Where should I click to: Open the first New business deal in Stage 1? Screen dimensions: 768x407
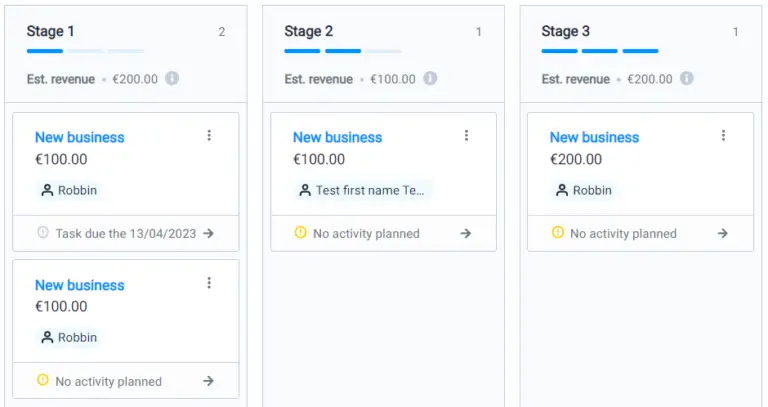(80, 137)
